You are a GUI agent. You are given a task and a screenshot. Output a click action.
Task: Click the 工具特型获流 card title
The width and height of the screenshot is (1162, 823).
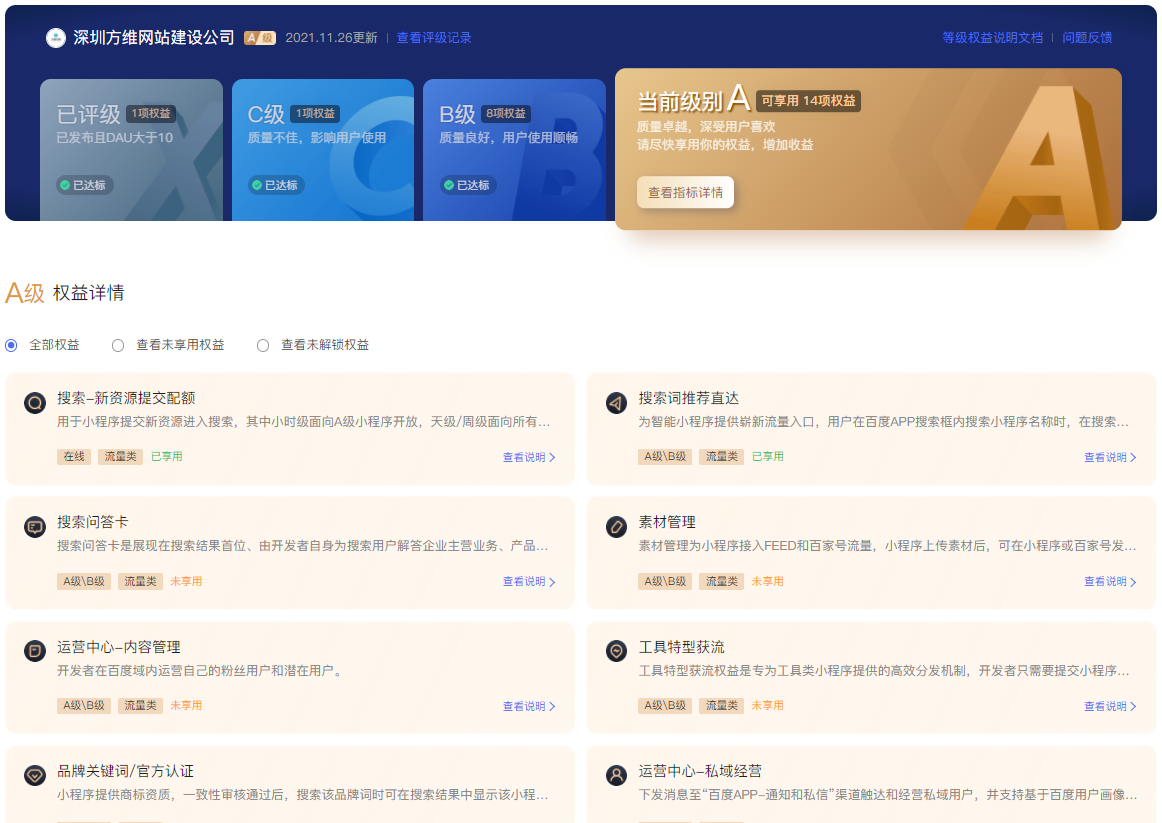click(x=682, y=647)
